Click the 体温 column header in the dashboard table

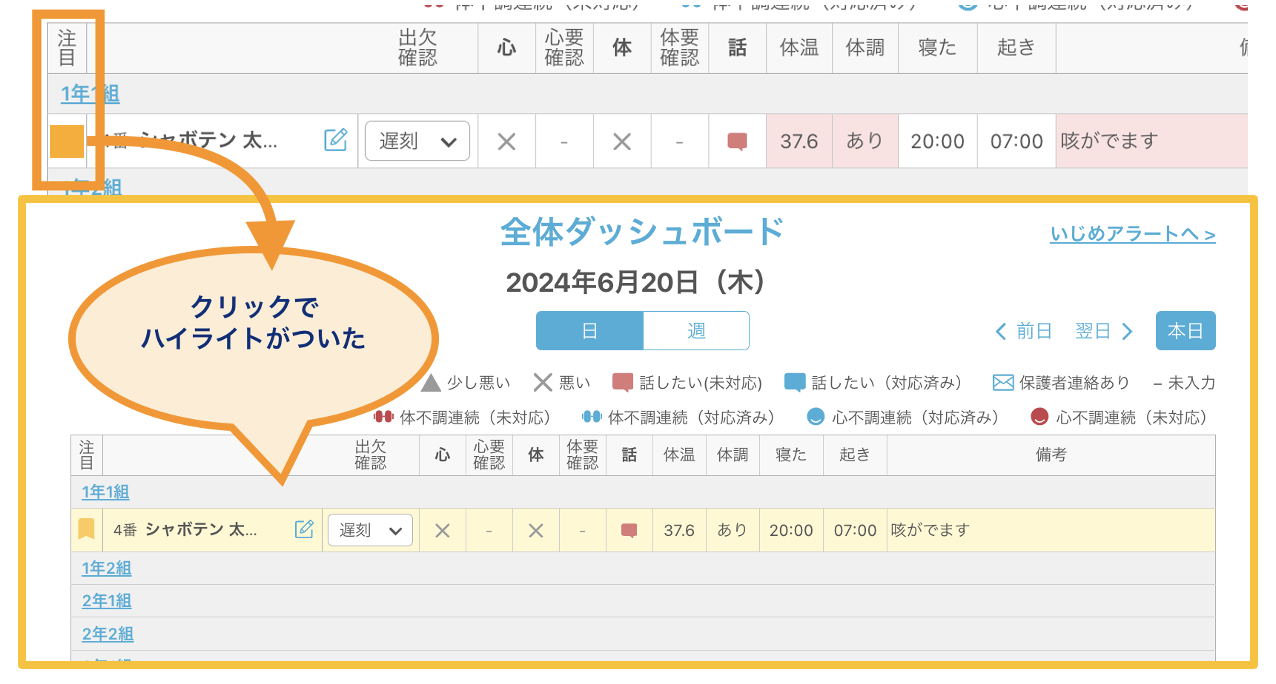(679, 455)
